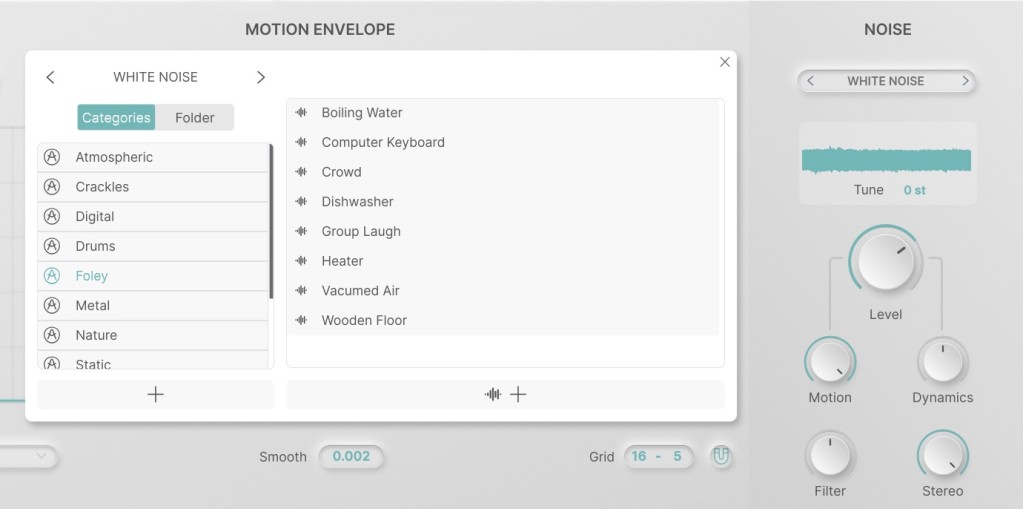Click the plus icon below the category list
The height and width of the screenshot is (509, 1023).
pyautogui.click(x=155, y=394)
